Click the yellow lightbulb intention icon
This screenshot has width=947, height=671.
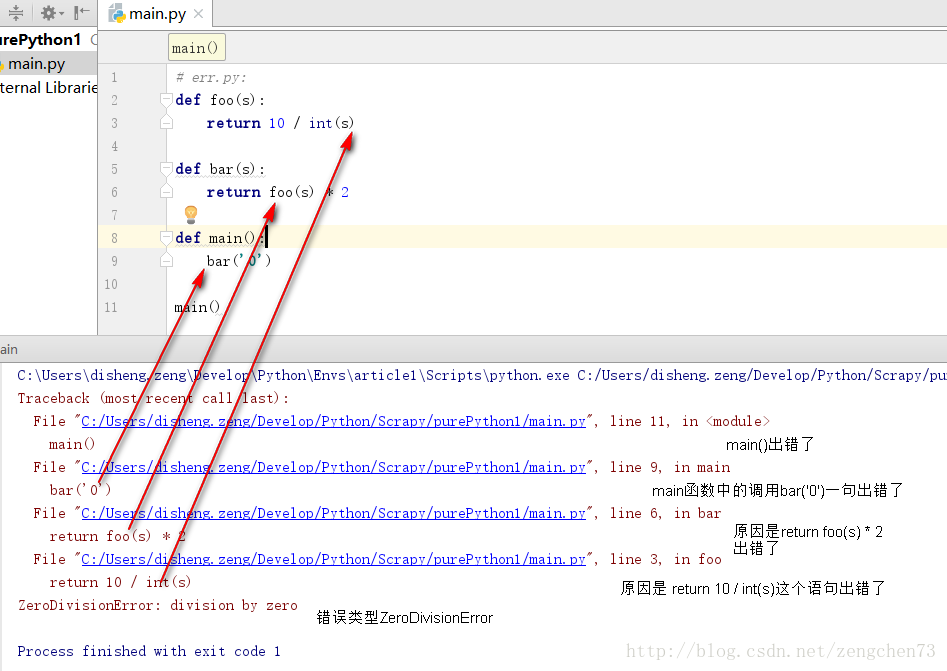[x=191, y=214]
